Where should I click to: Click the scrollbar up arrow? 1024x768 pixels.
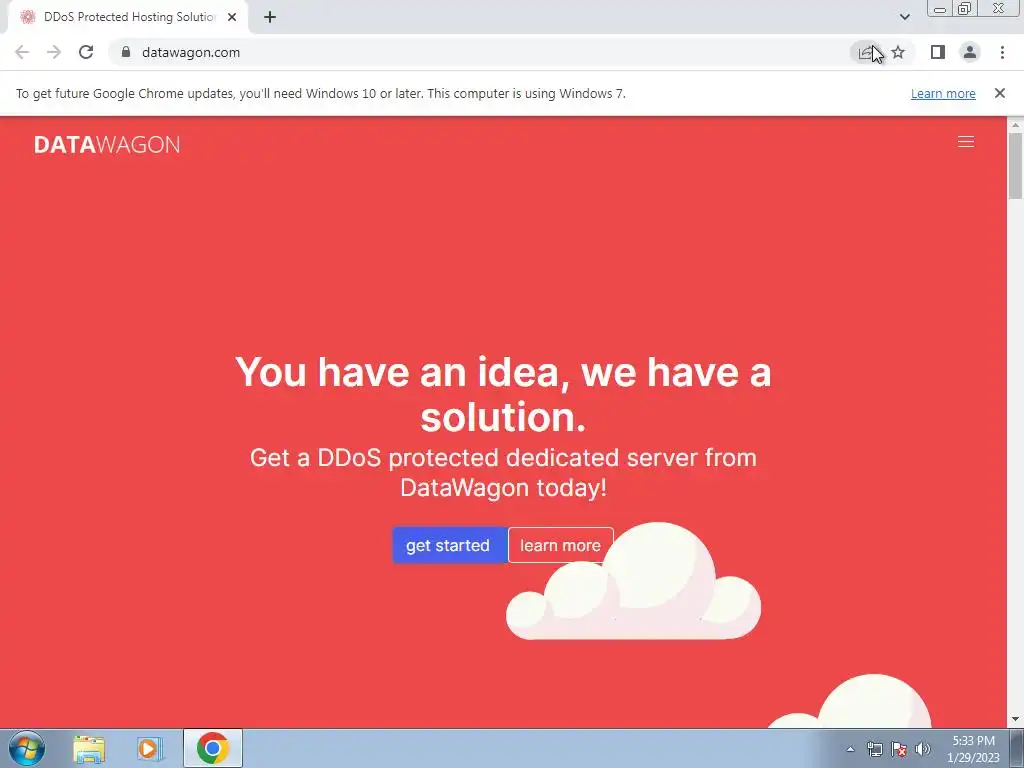(1015, 124)
